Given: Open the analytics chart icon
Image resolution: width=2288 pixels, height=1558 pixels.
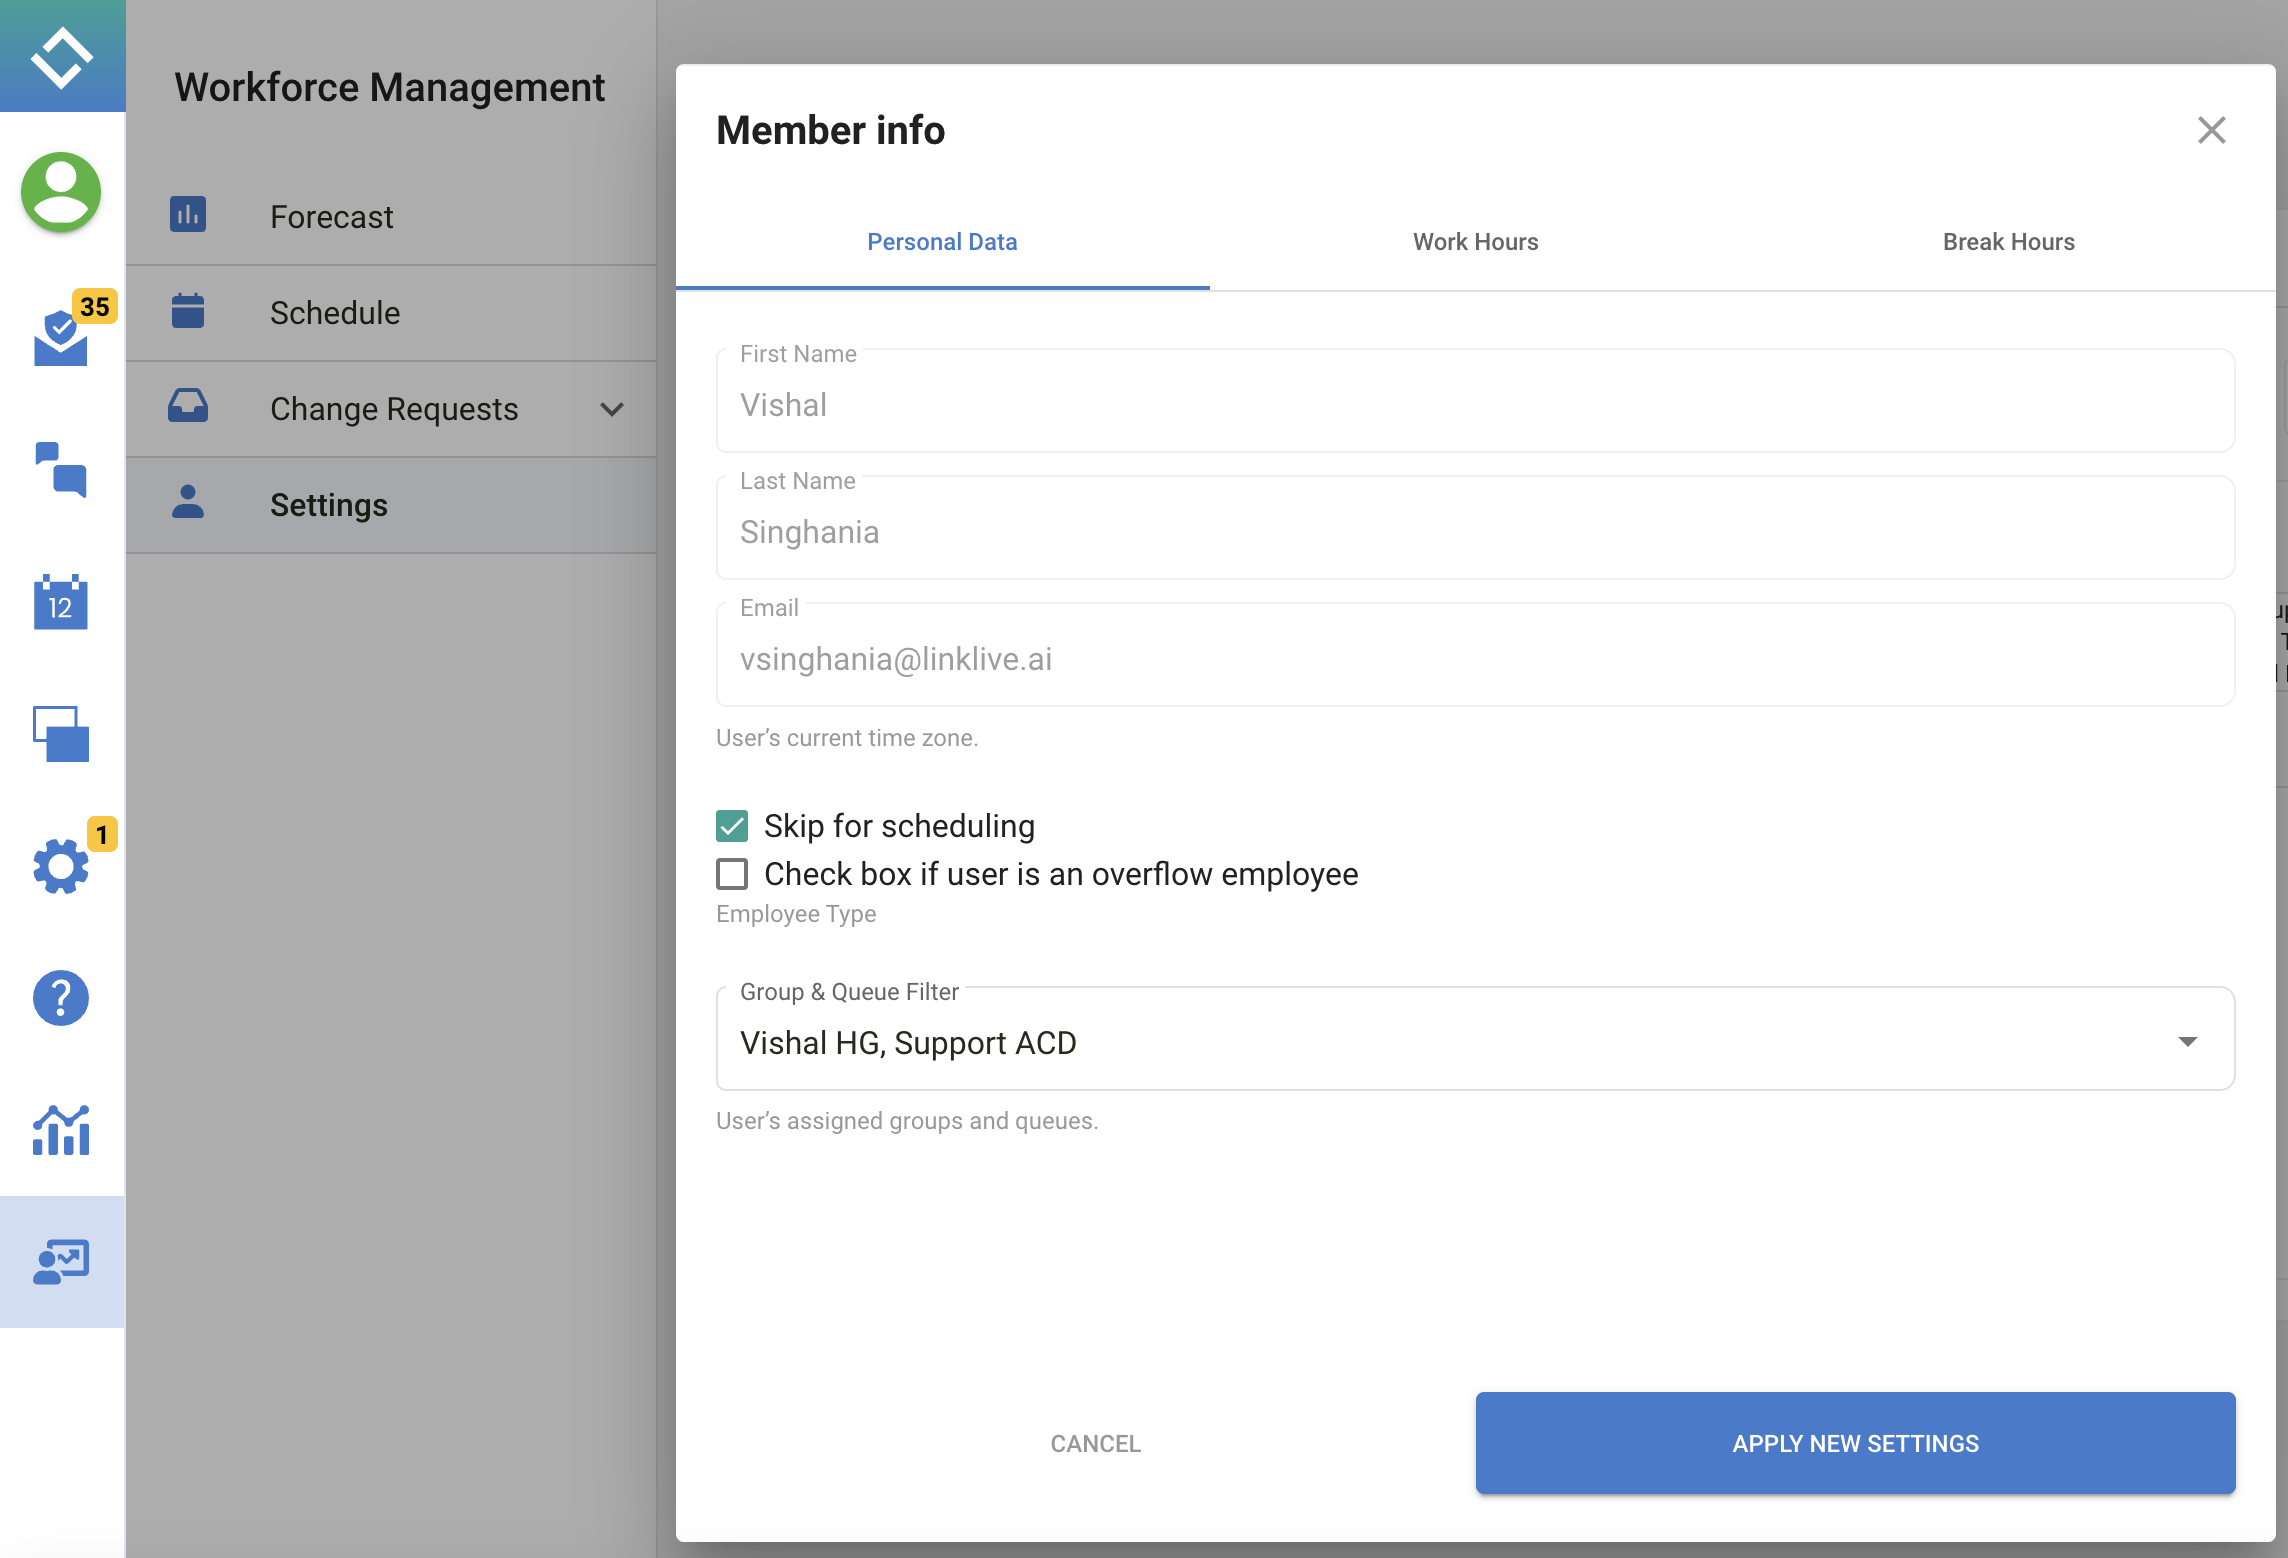Looking at the screenshot, I should click(x=61, y=1131).
